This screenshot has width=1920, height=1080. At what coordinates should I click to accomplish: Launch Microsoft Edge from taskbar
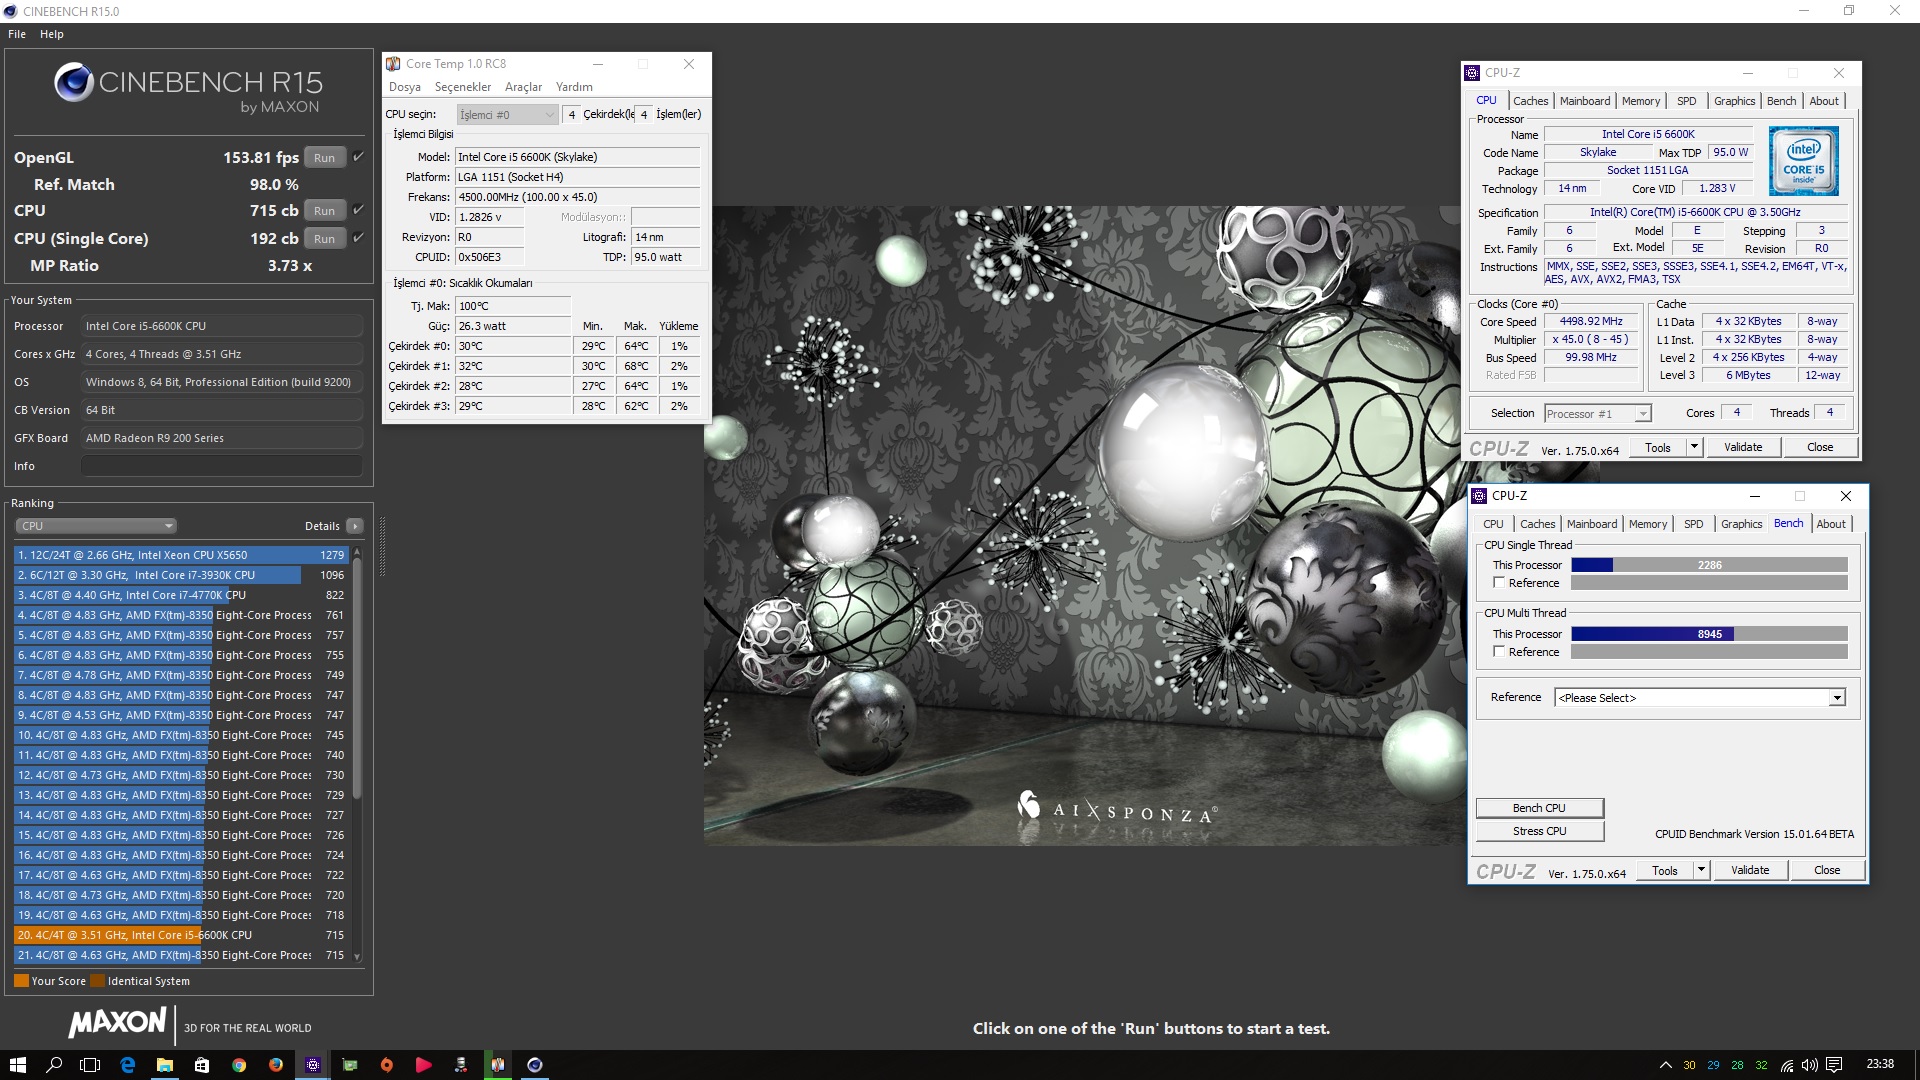(x=127, y=1065)
